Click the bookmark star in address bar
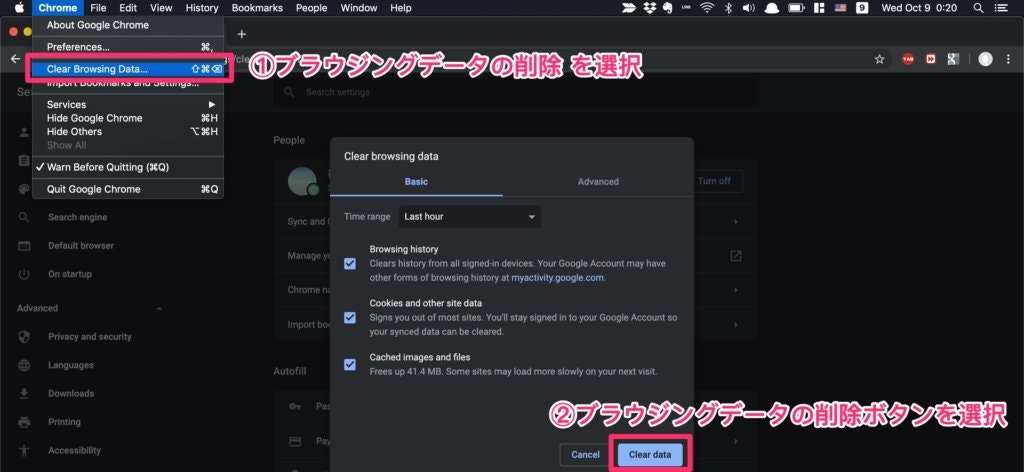 pos(879,59)
